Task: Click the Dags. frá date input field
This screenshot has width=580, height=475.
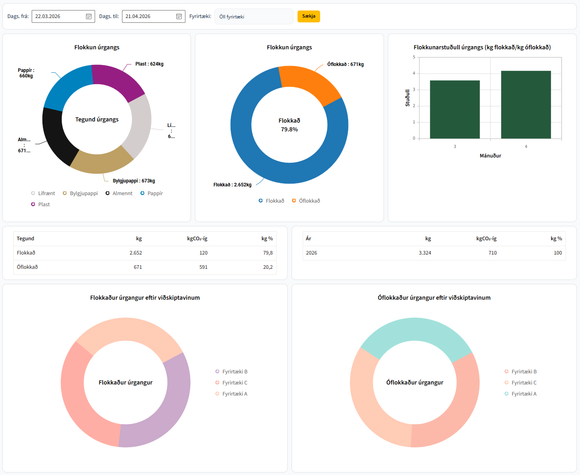Action: (63, 16)
